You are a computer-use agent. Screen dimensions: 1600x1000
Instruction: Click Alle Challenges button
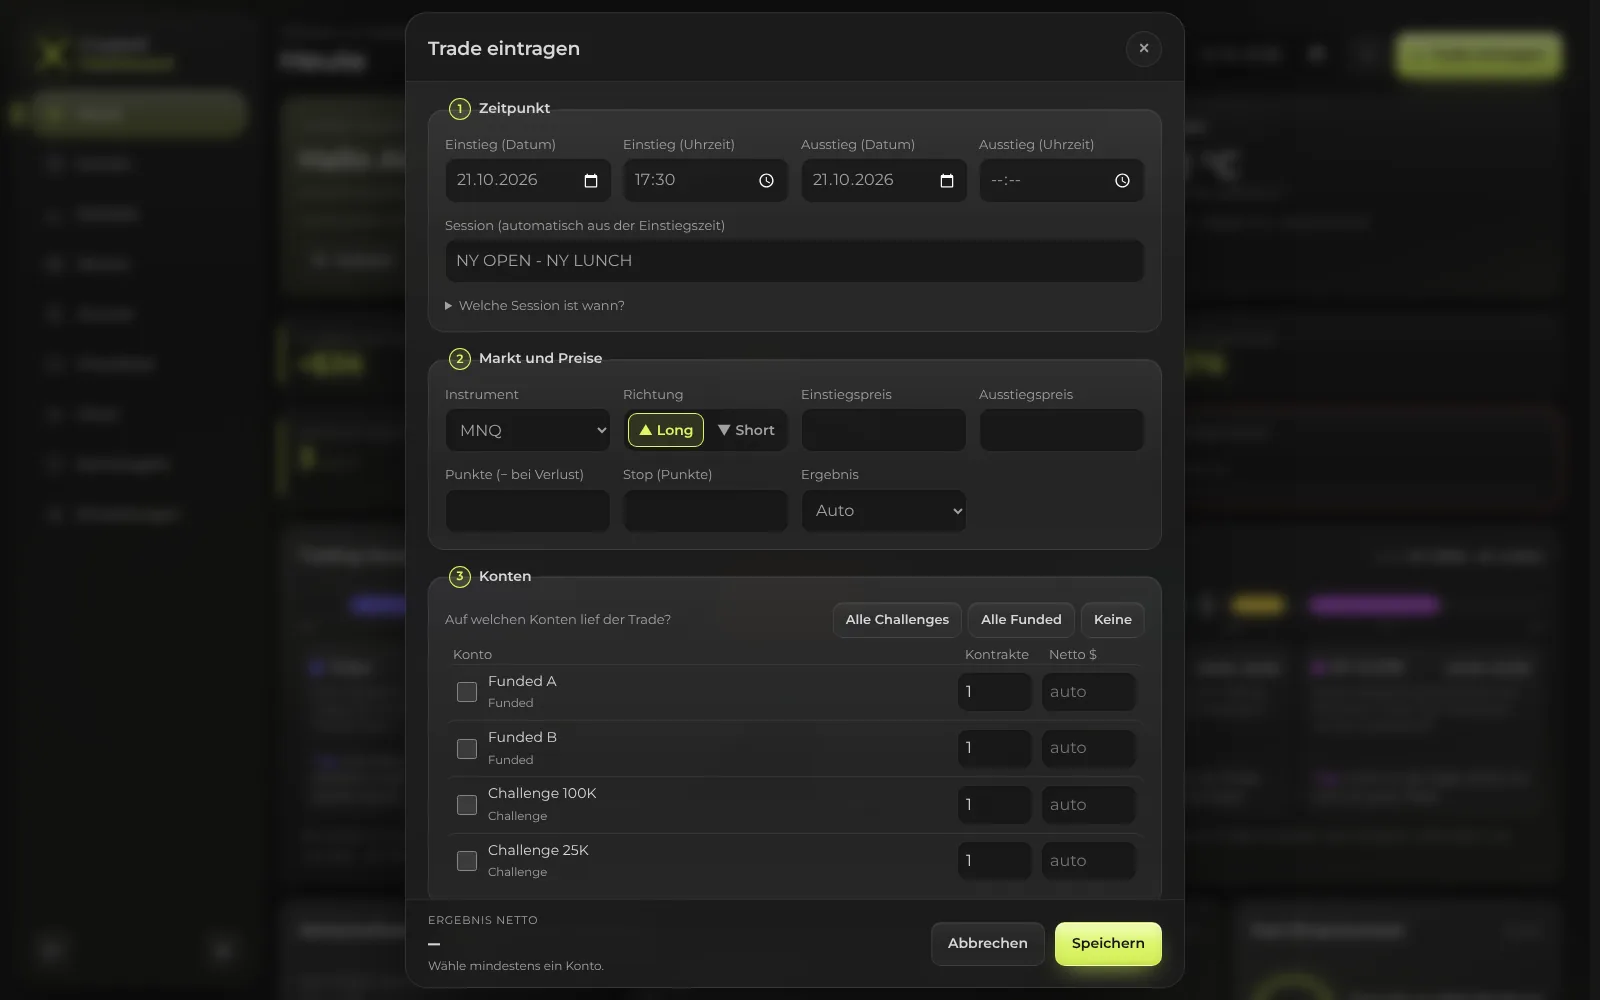coord(897,620)
